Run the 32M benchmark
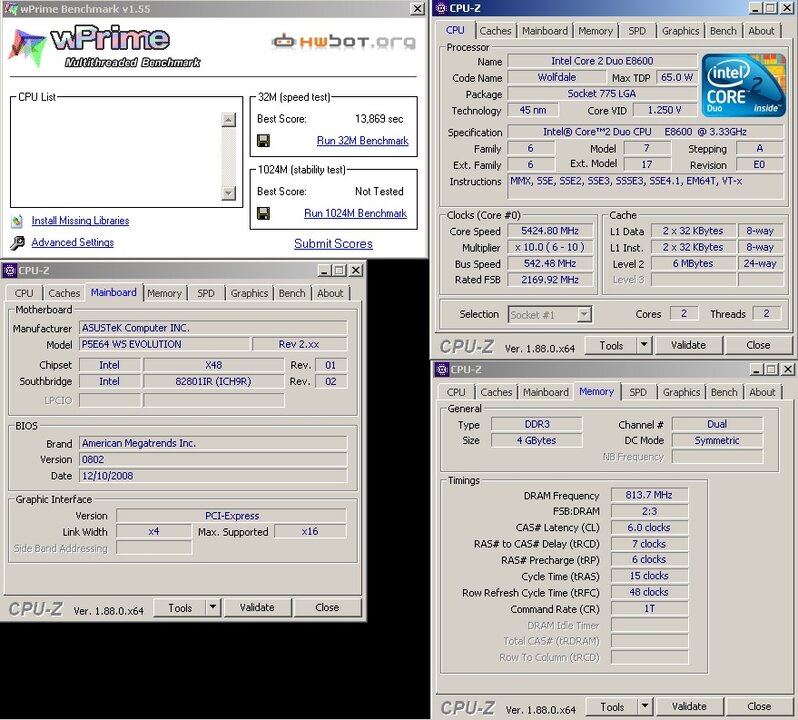 pyautogui.click(x=362, y=140)
